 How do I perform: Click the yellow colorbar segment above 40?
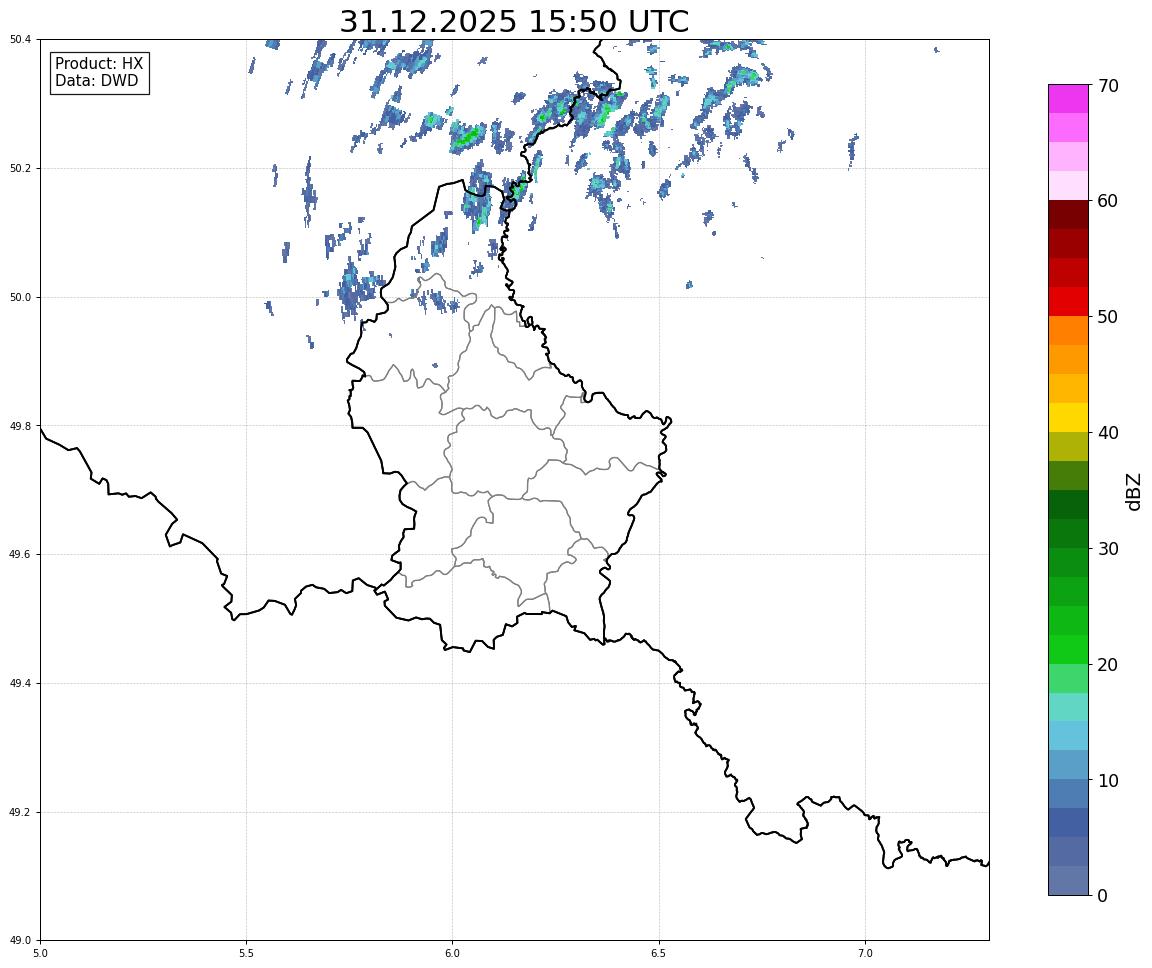(x=1068, y=417)
